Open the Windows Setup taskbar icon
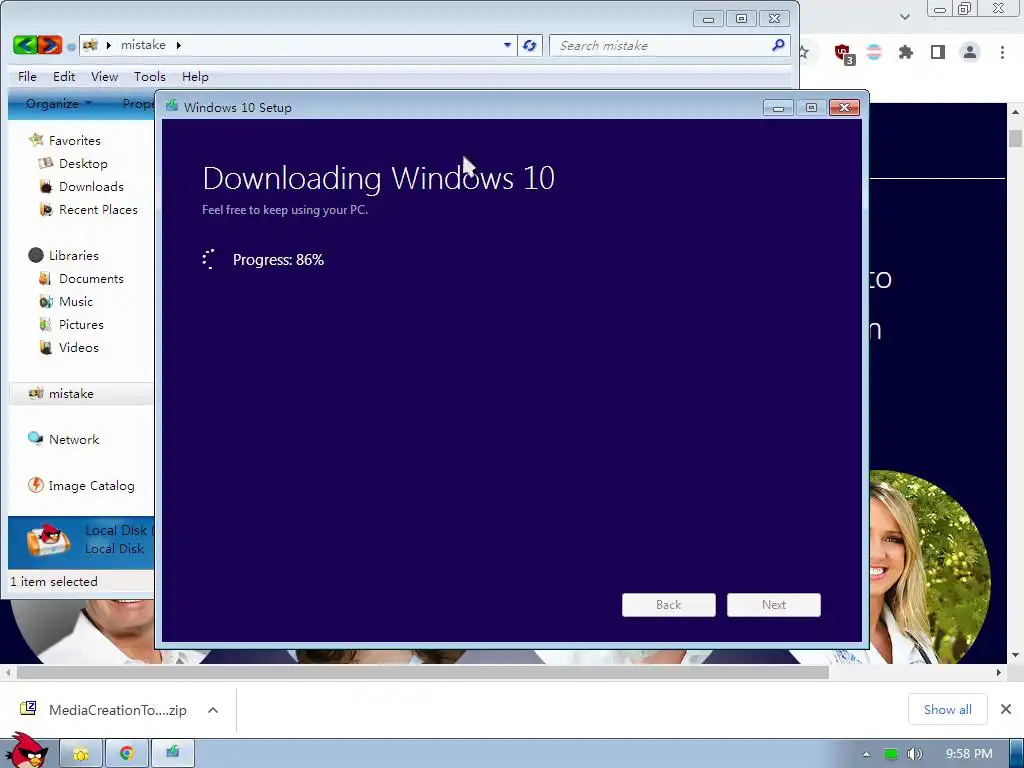 172,754
